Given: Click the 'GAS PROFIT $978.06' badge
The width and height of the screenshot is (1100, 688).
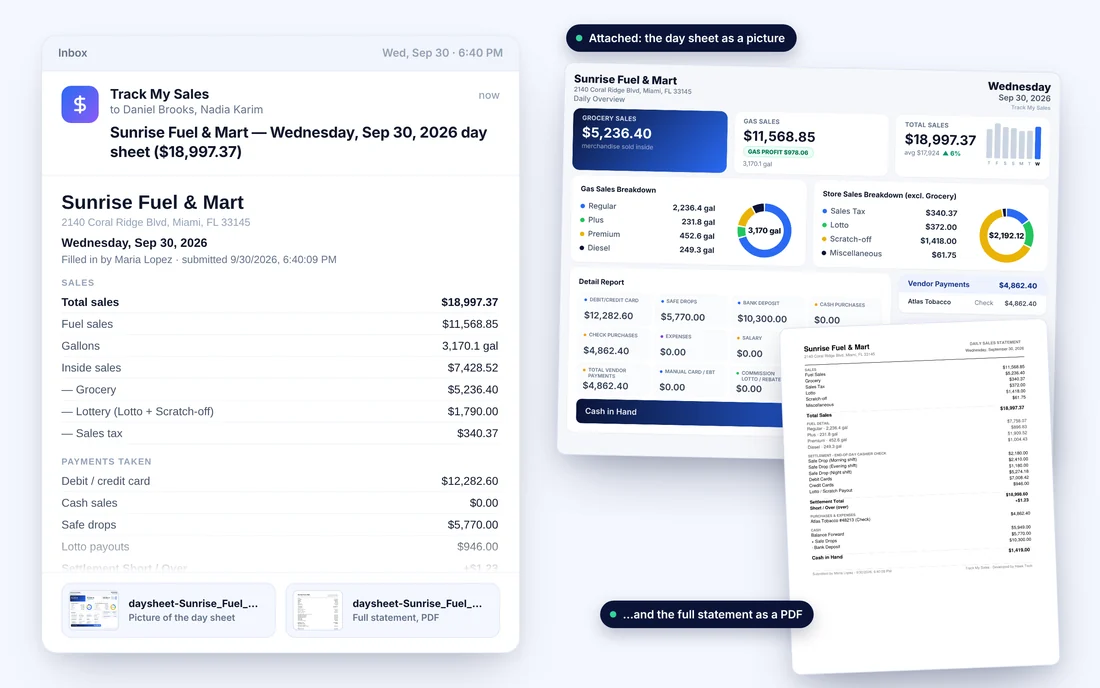Looking at the screenshot, I should [x=778, y=151].
